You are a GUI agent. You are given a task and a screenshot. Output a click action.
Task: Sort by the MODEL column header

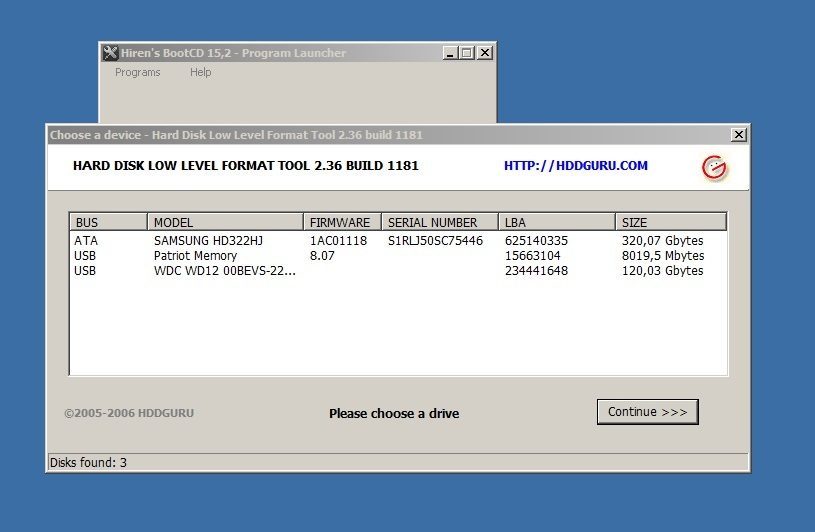click(x=225, y=222)
